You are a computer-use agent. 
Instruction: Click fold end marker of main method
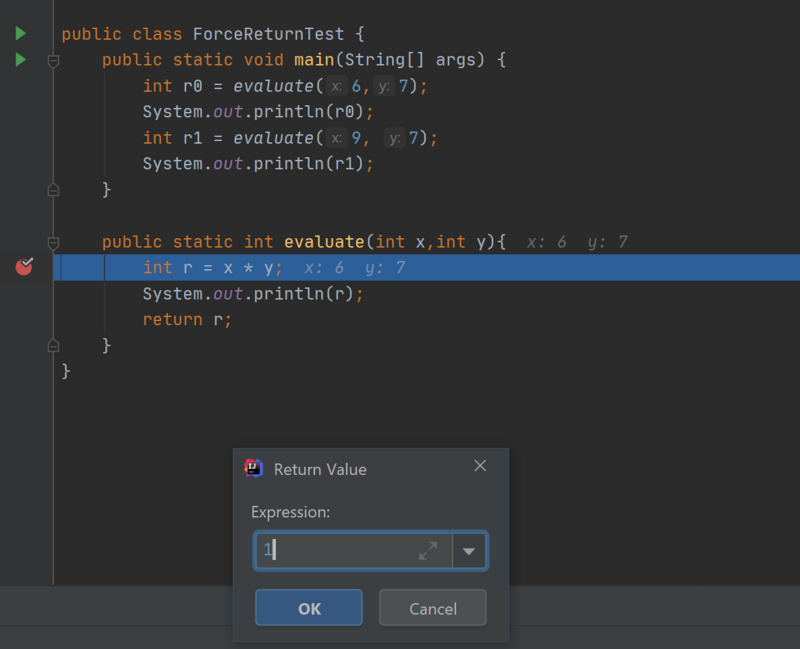[x=53, y=190]
